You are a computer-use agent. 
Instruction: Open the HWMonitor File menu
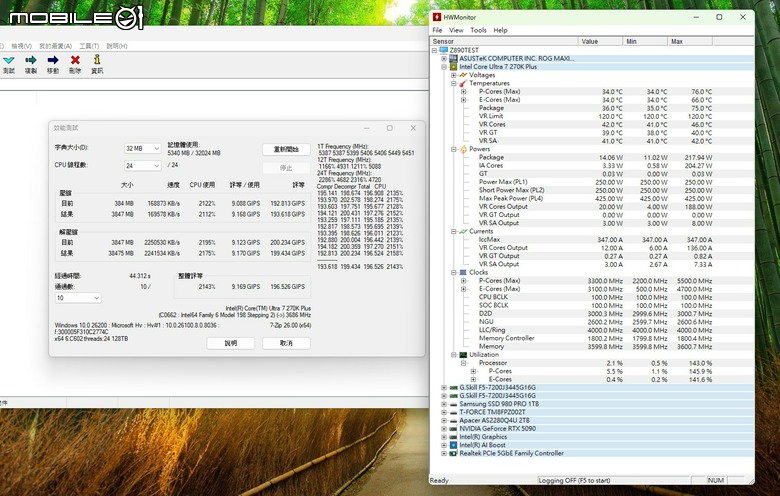click(x=437, y=30)
